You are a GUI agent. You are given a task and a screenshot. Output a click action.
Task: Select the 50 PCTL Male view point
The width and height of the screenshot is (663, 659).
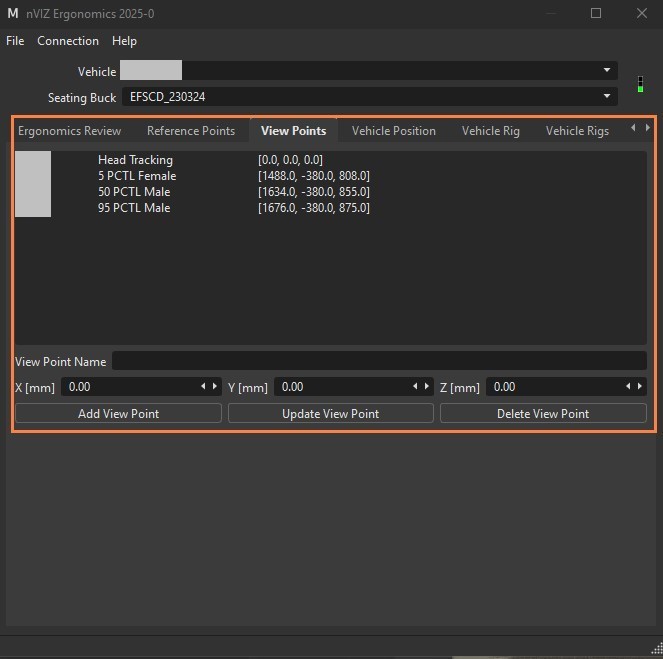pos(331,192)
